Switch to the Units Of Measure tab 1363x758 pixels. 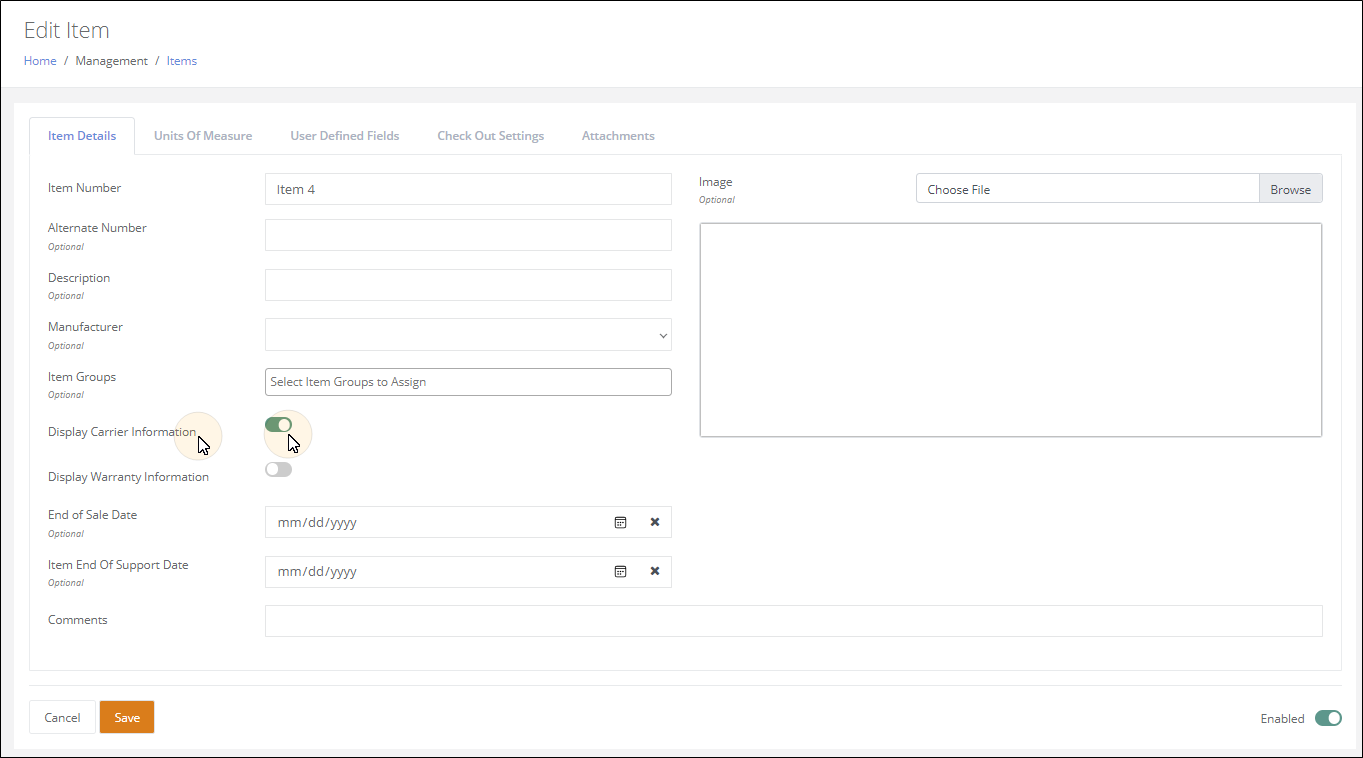203,136
